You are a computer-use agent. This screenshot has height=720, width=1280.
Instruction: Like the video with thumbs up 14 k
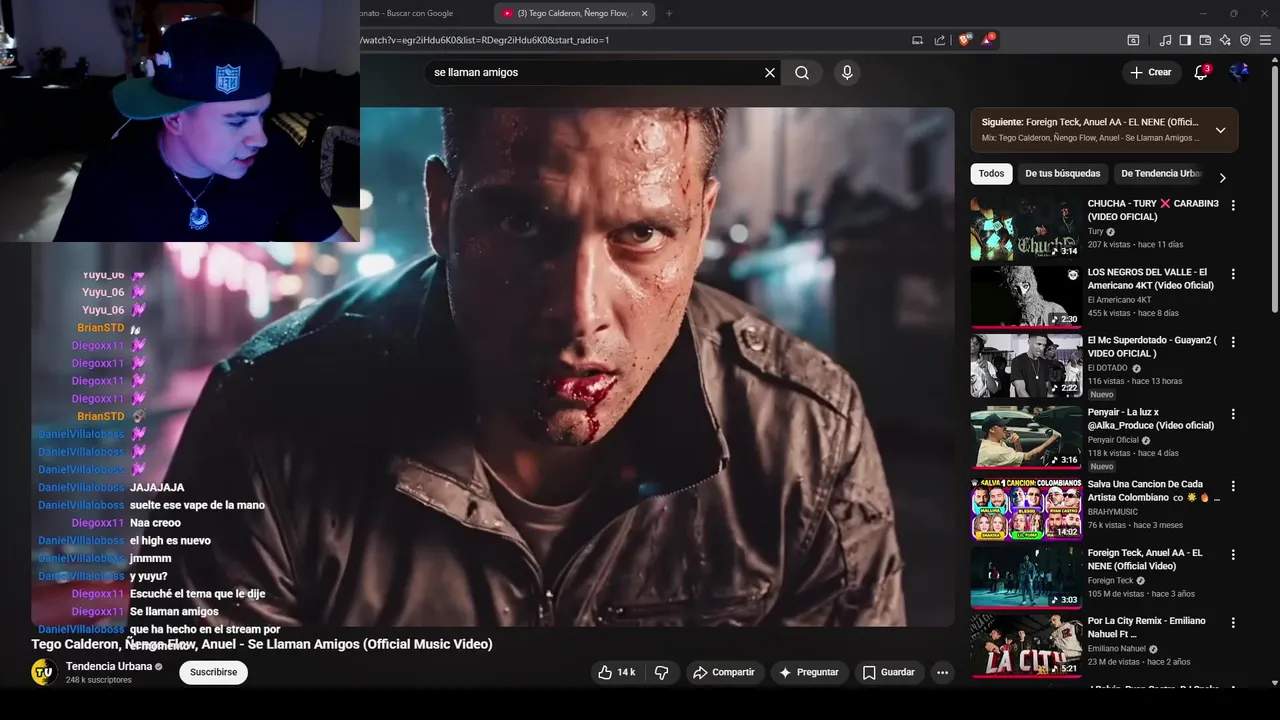617,673
